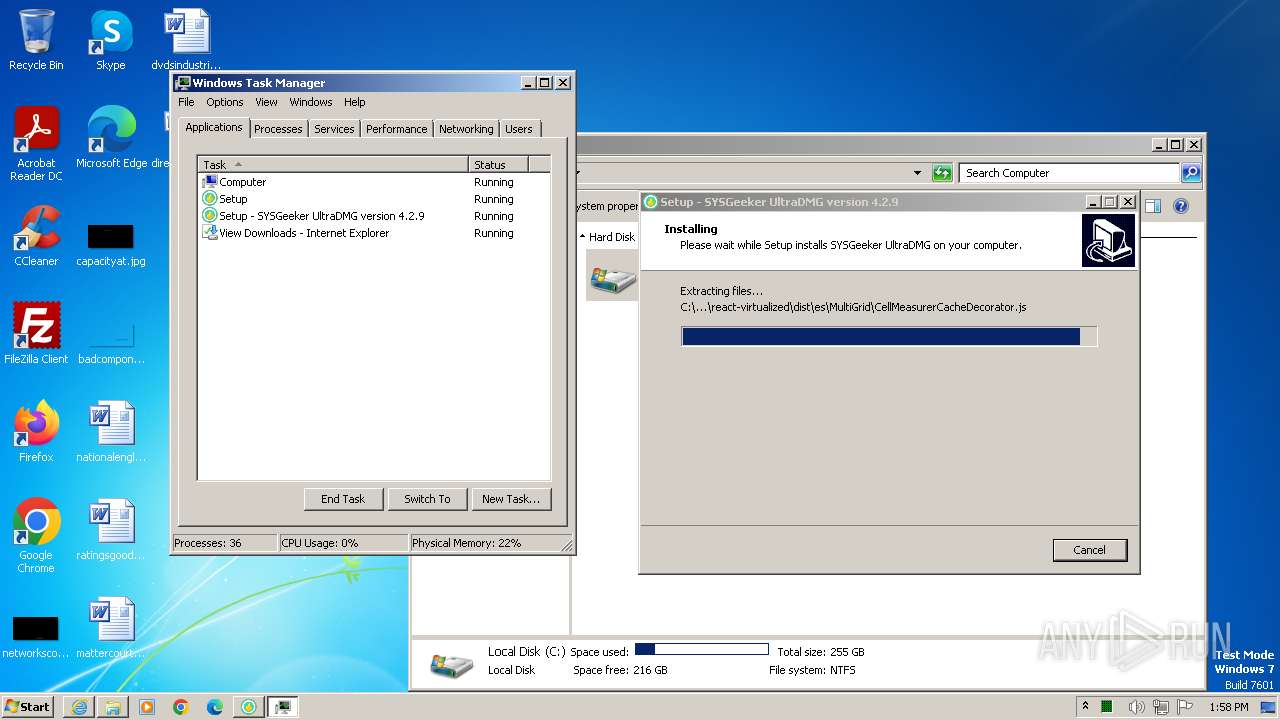Open the Start menu
The height and width of the screenshot is (720, 1280).
tap(28, 707)
